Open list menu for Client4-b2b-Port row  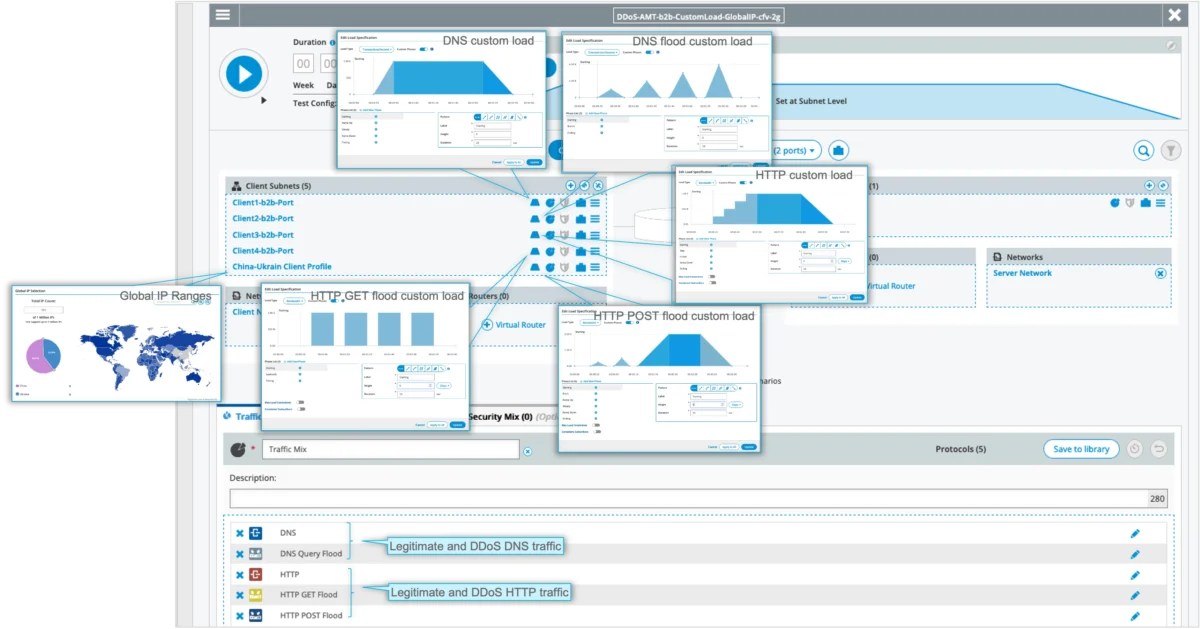point(595,251)
